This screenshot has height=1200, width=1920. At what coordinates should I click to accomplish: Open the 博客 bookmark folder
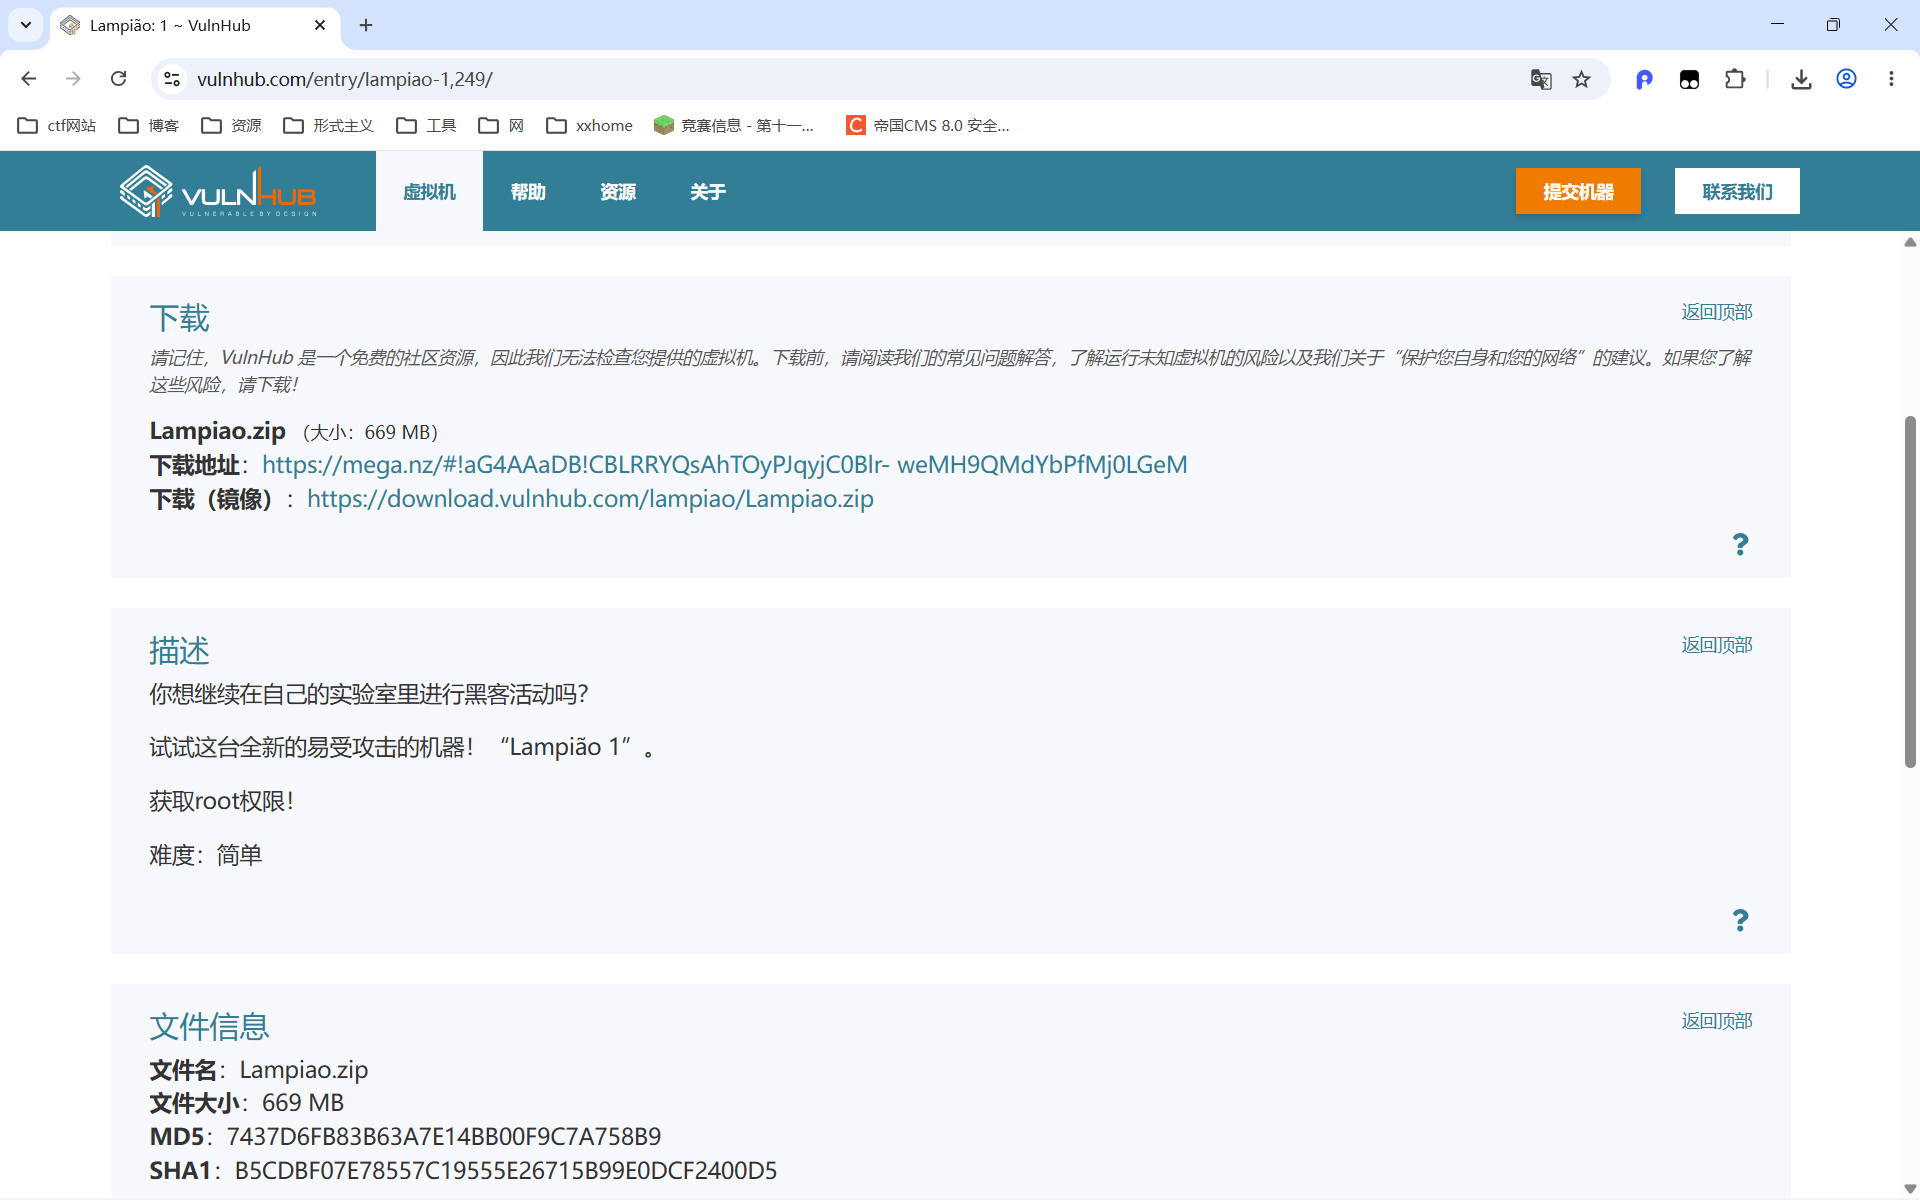(149, 125)
